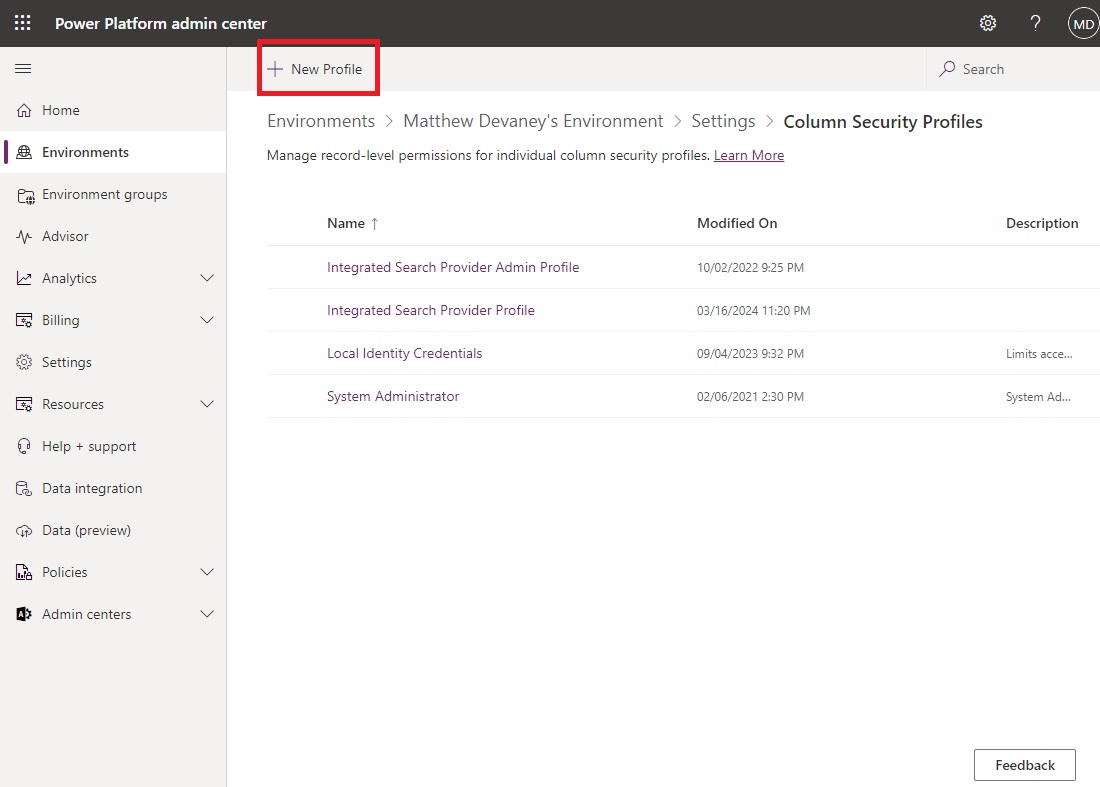Select the Advisor sidebar icon

[64, 236]
